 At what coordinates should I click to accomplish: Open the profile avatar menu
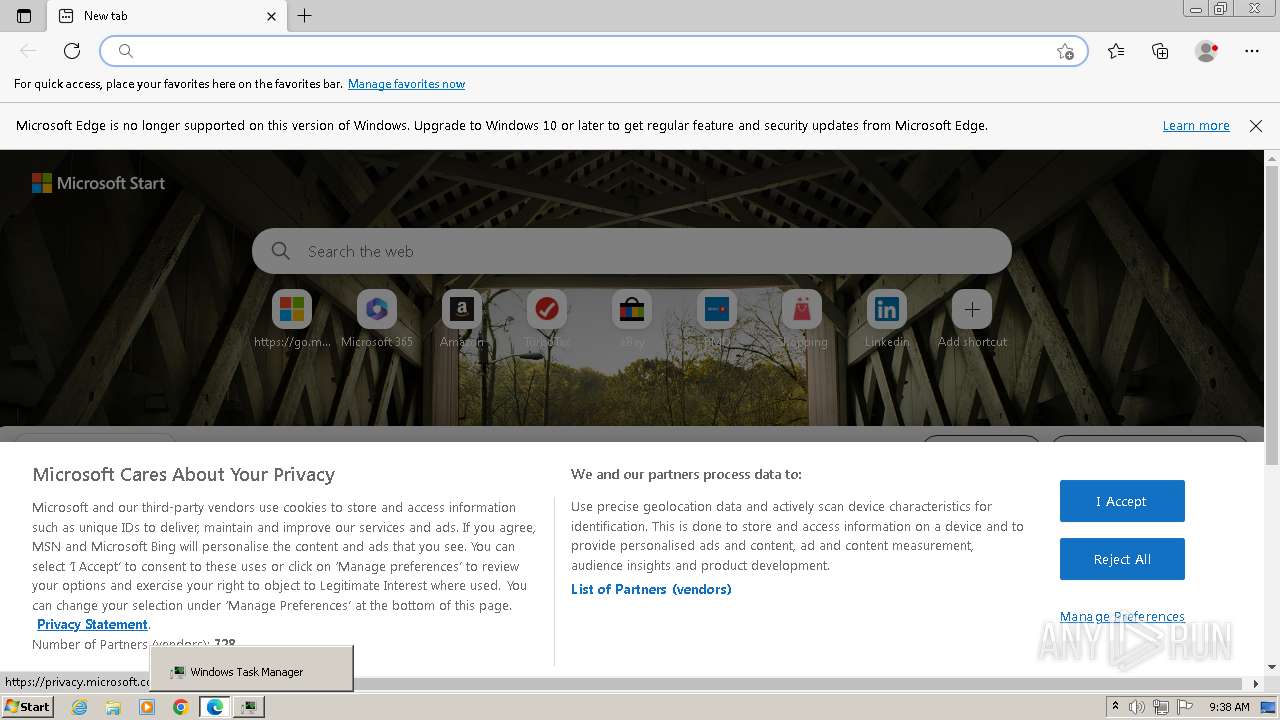point(1207,51)
